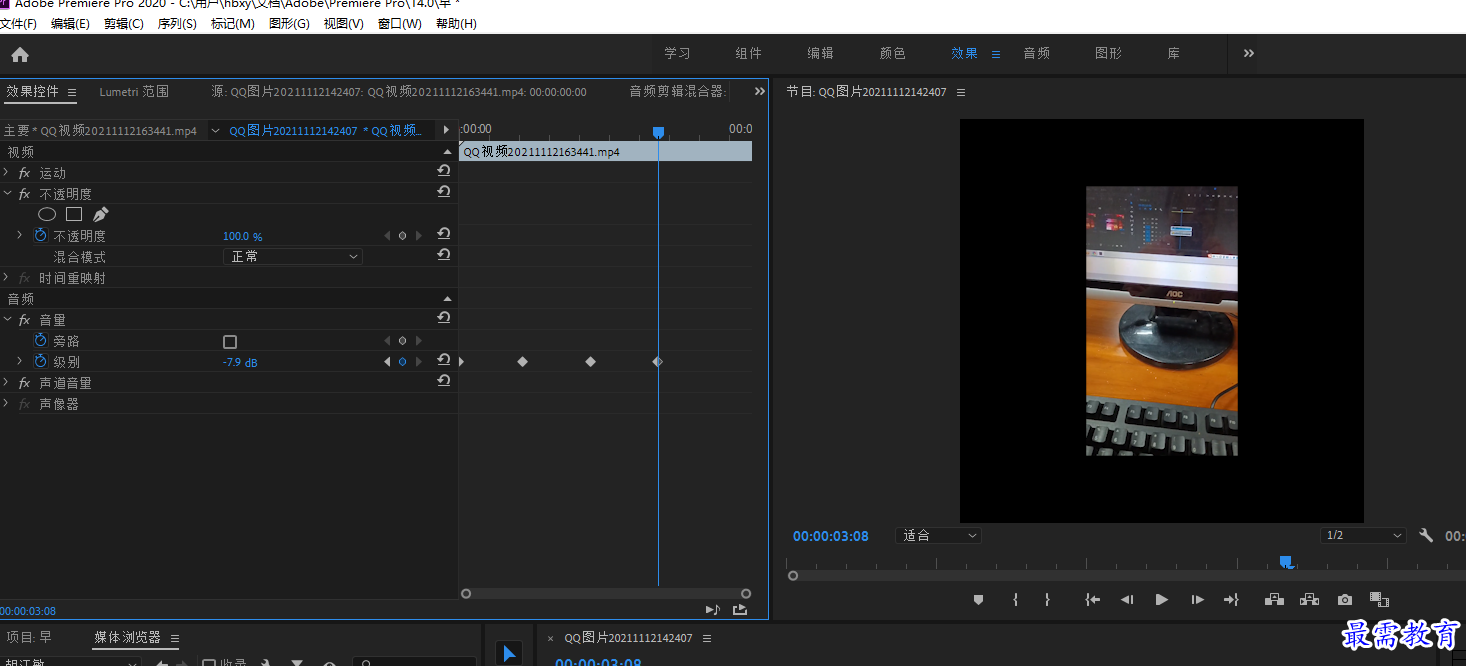
Task: Switch to the 音频 workspace
Action: (1036, 54)
